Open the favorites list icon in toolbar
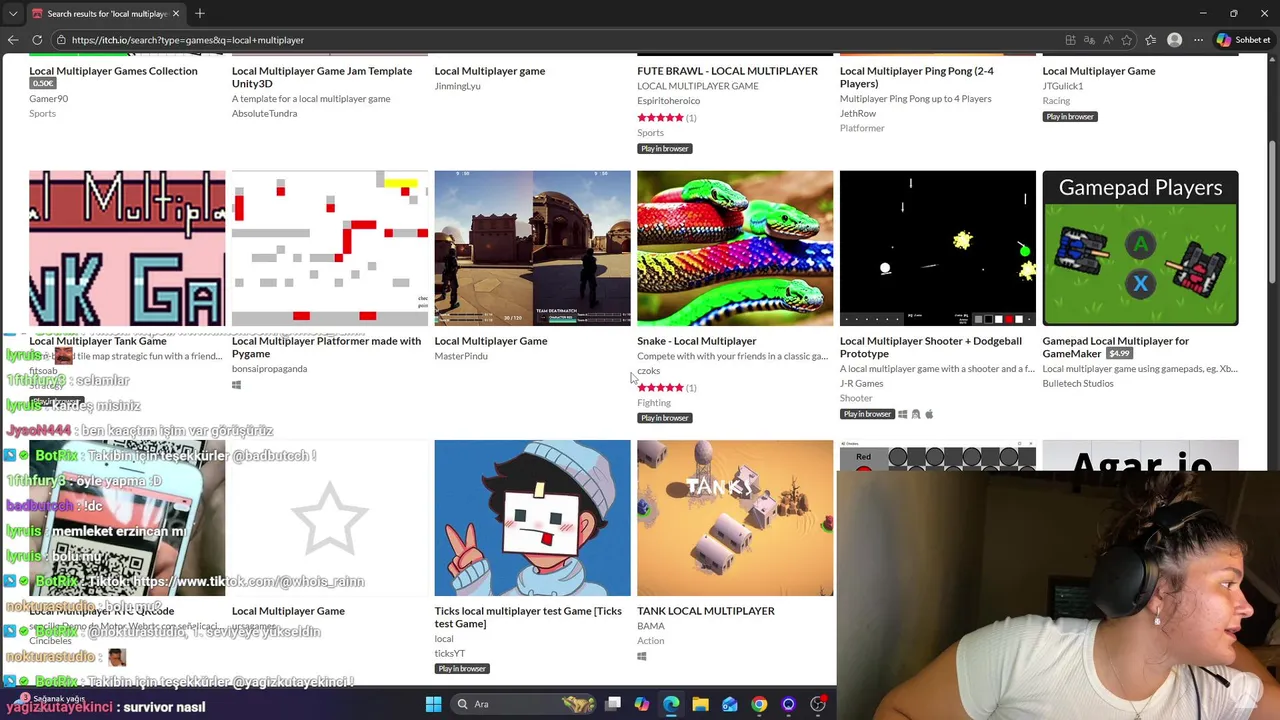This screenshot has height=720, width=1280. click(1151, 40)
